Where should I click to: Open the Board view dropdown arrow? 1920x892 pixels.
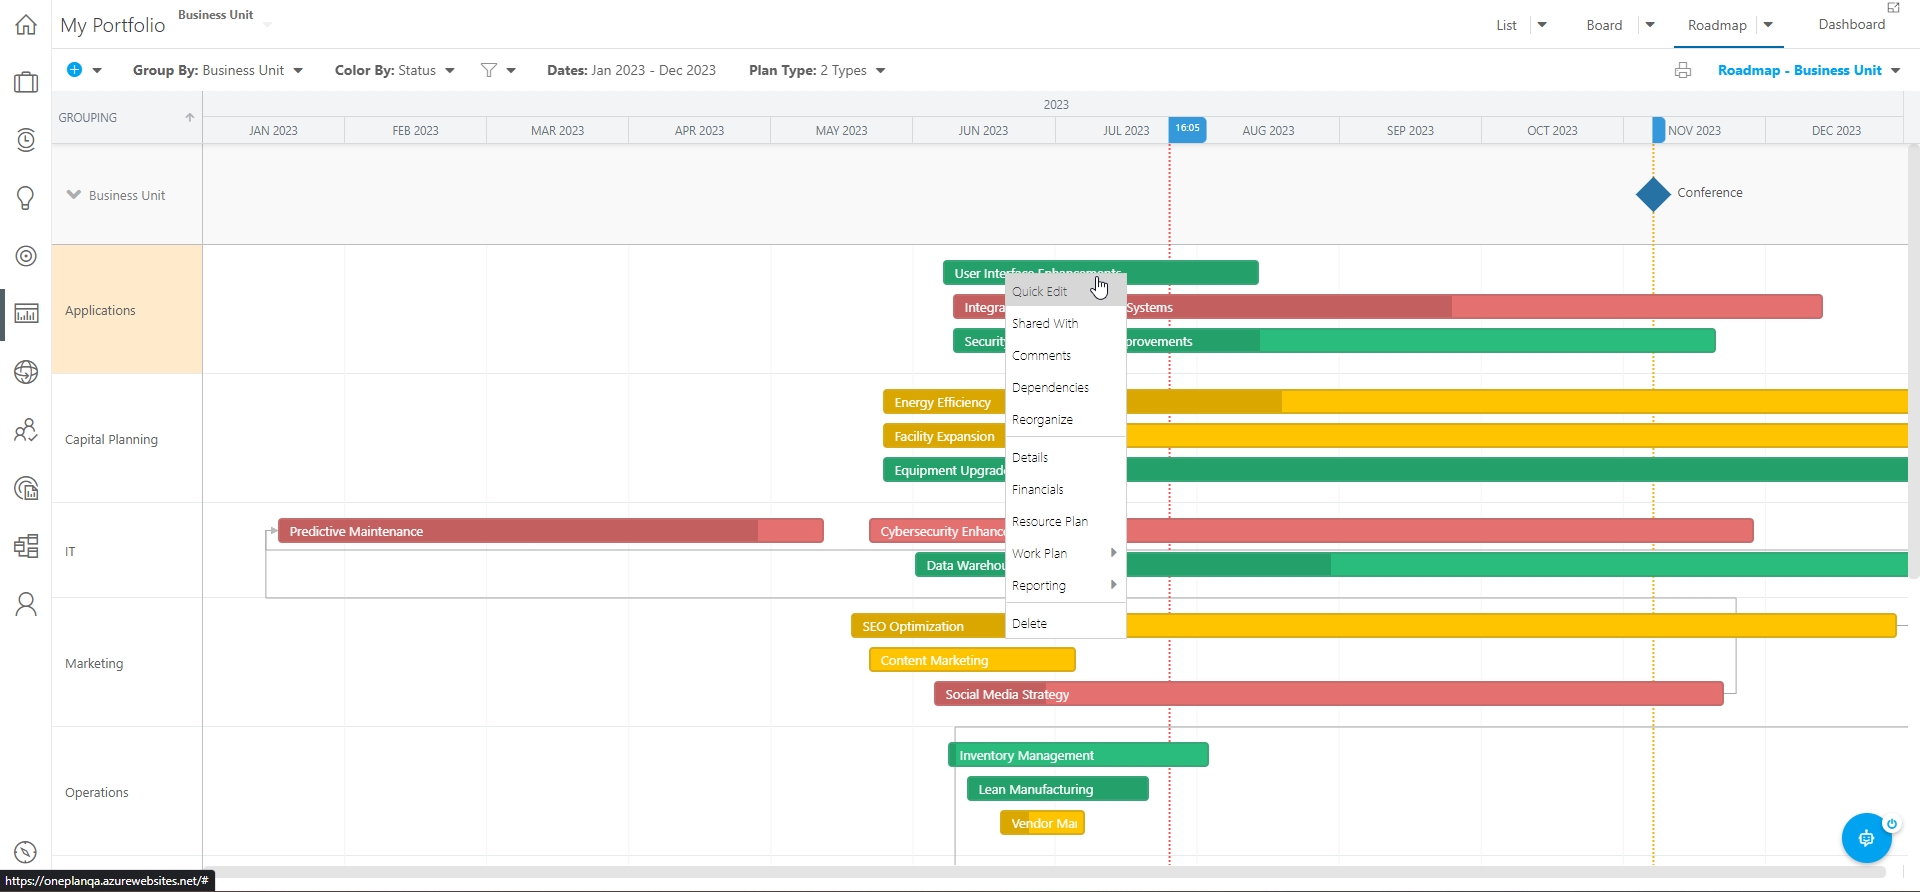coord(1650,25)
